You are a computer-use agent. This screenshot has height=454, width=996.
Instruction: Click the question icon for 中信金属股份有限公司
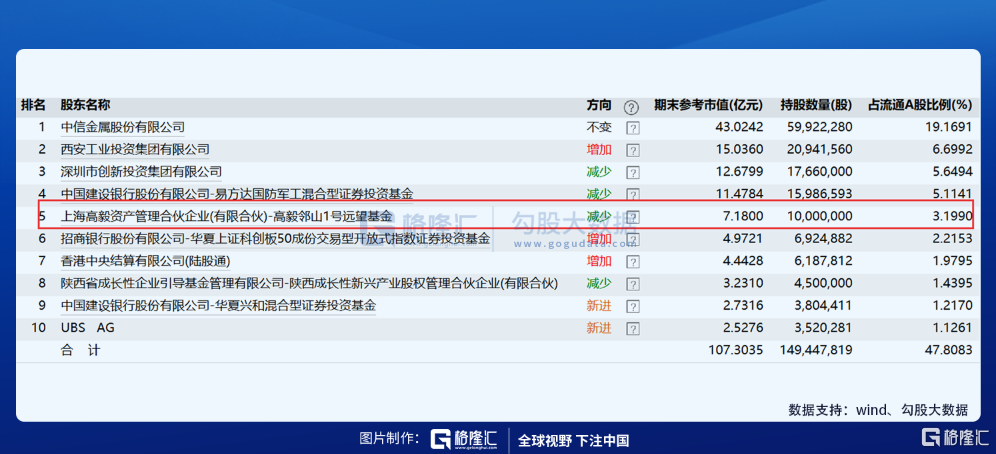(633, 128)
